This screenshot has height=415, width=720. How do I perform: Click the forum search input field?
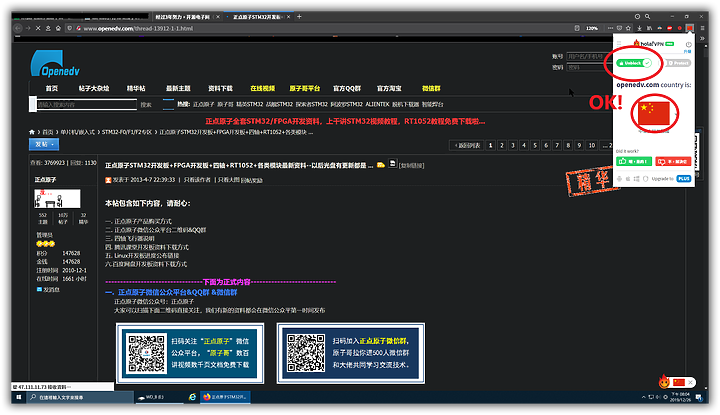point(86,105)
